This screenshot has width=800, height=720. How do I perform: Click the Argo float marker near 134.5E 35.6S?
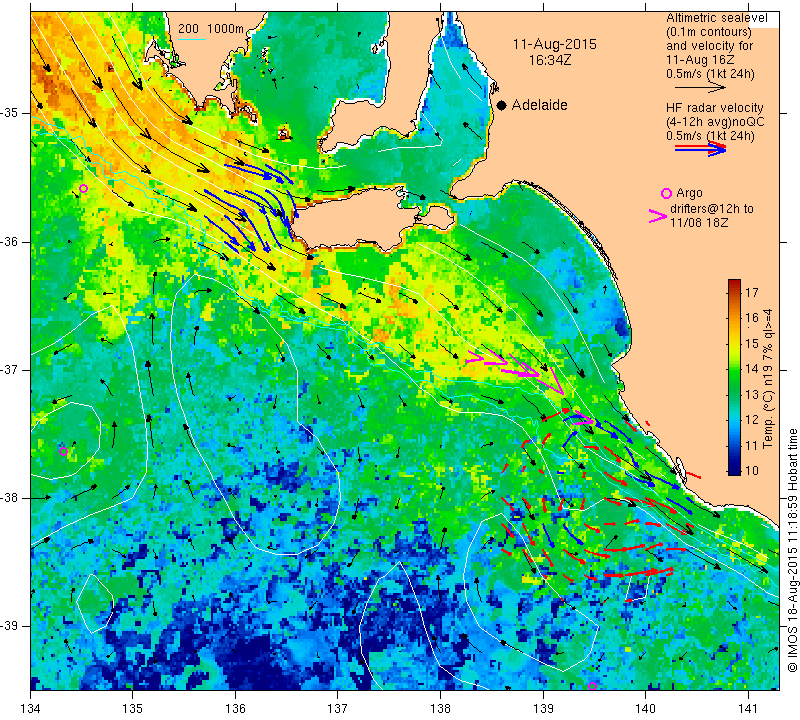tap(83, 189)
